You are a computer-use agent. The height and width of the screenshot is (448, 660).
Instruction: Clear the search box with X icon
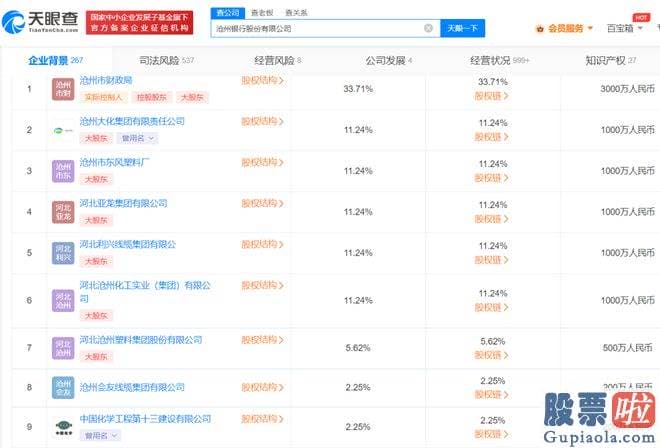[428, 28]
